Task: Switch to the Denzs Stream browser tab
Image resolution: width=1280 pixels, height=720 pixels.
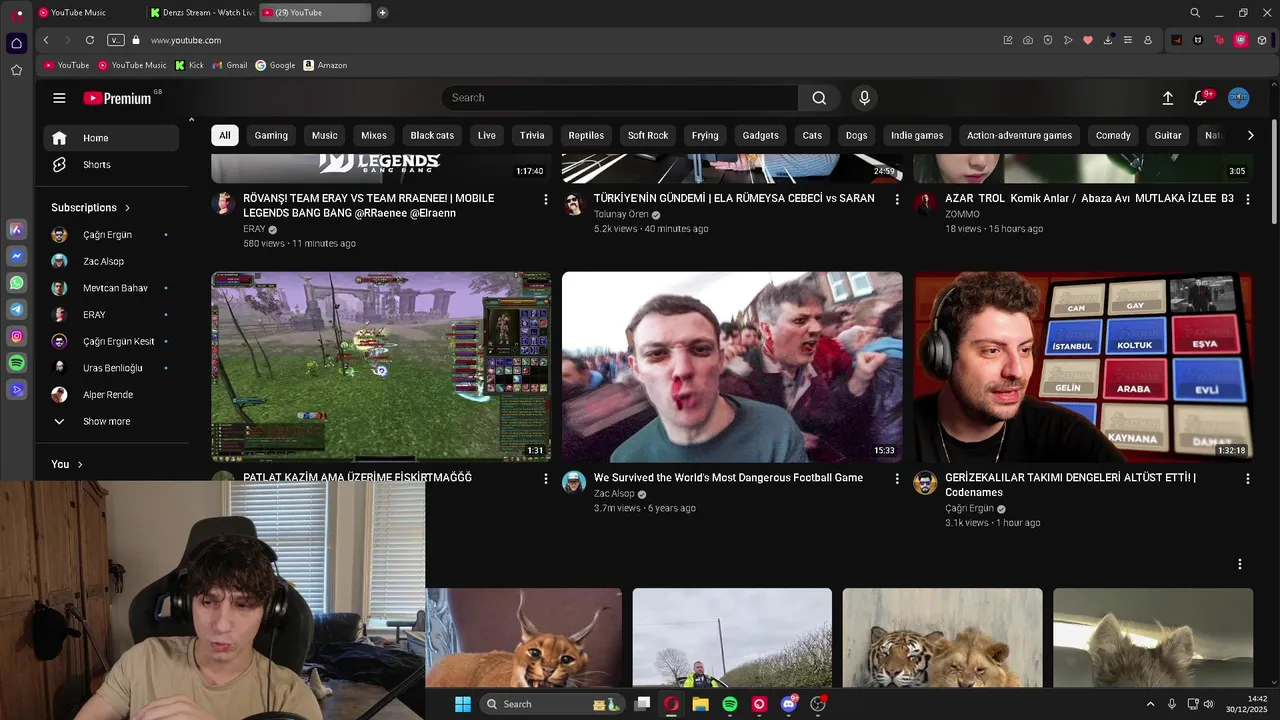Action: tap(203, 13)
